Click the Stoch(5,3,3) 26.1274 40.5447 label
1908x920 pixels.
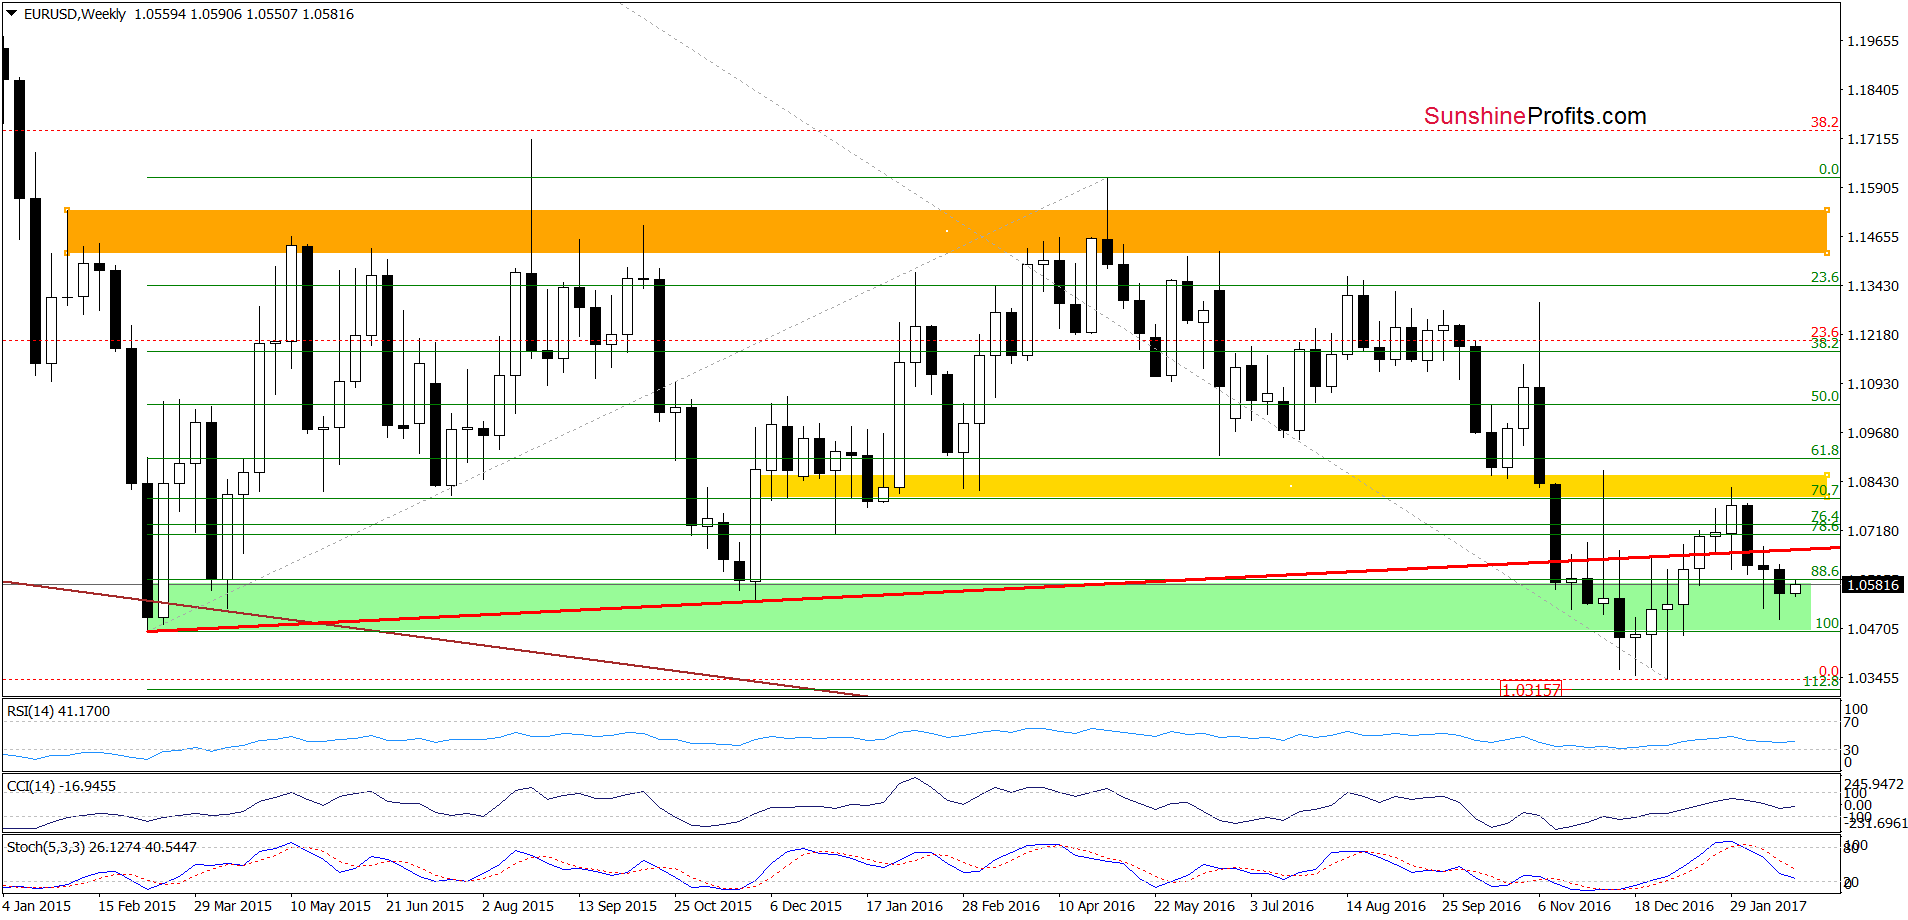pos(102,847)
